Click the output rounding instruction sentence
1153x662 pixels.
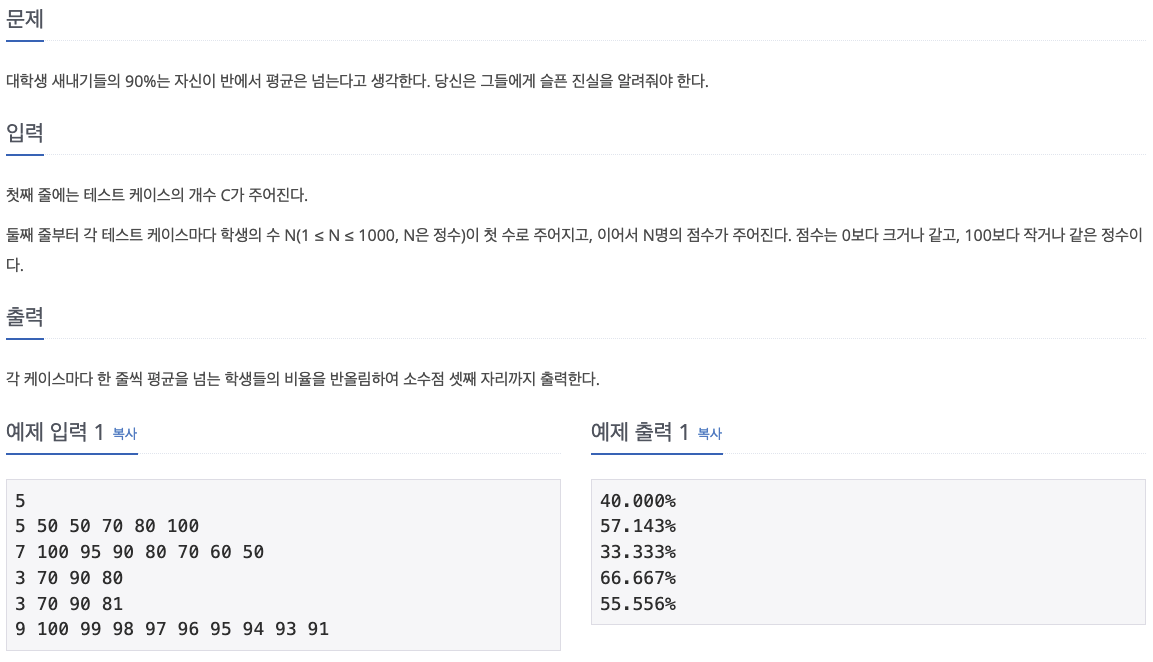click(x=303, y=379)
